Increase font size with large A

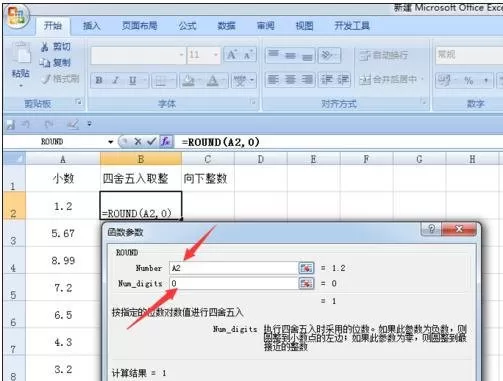coord(232,54)
